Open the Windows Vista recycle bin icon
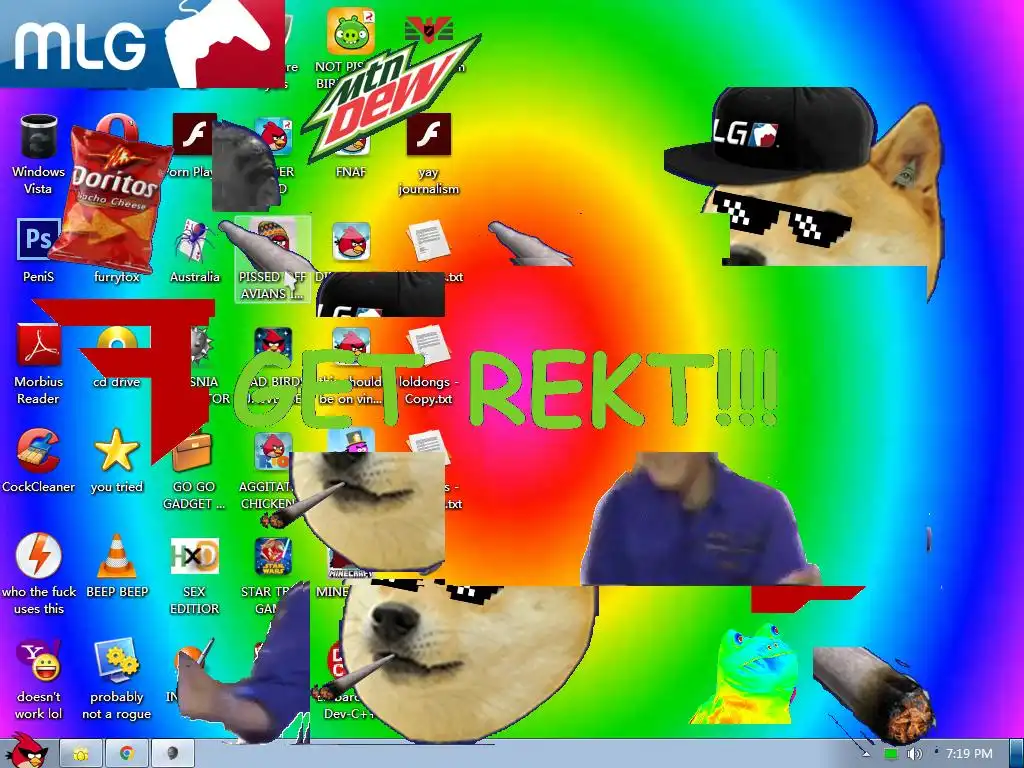Image resolution: width=1024 pixels, height=768 pixels. (x=39, y=136)
